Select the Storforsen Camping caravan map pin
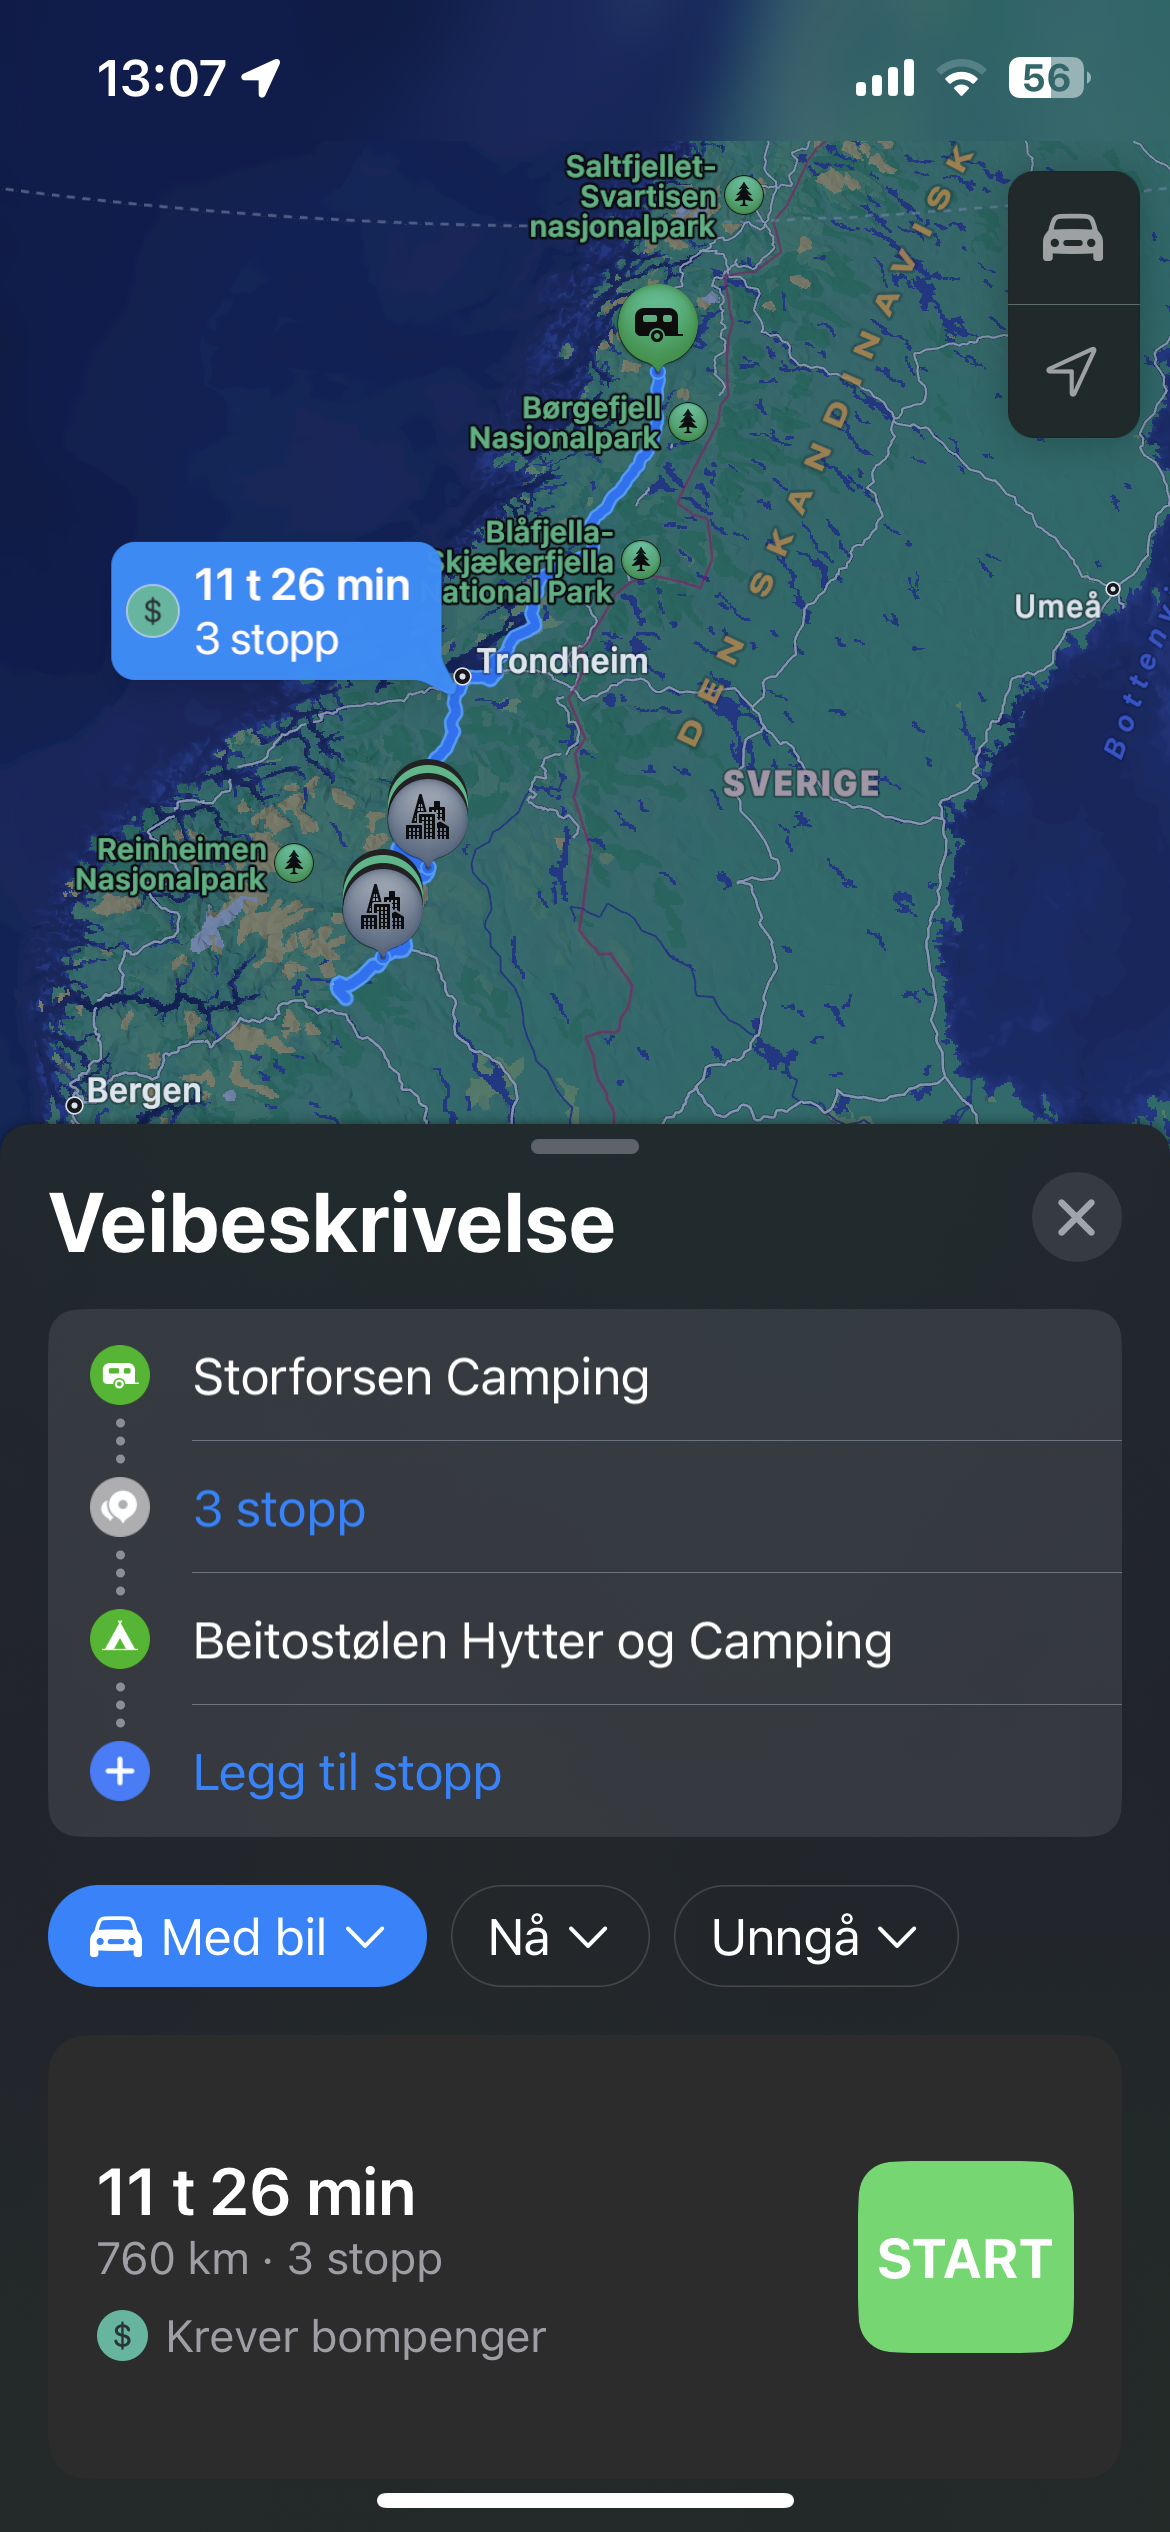This screenshot has width=1170, height=2532. 657,324
